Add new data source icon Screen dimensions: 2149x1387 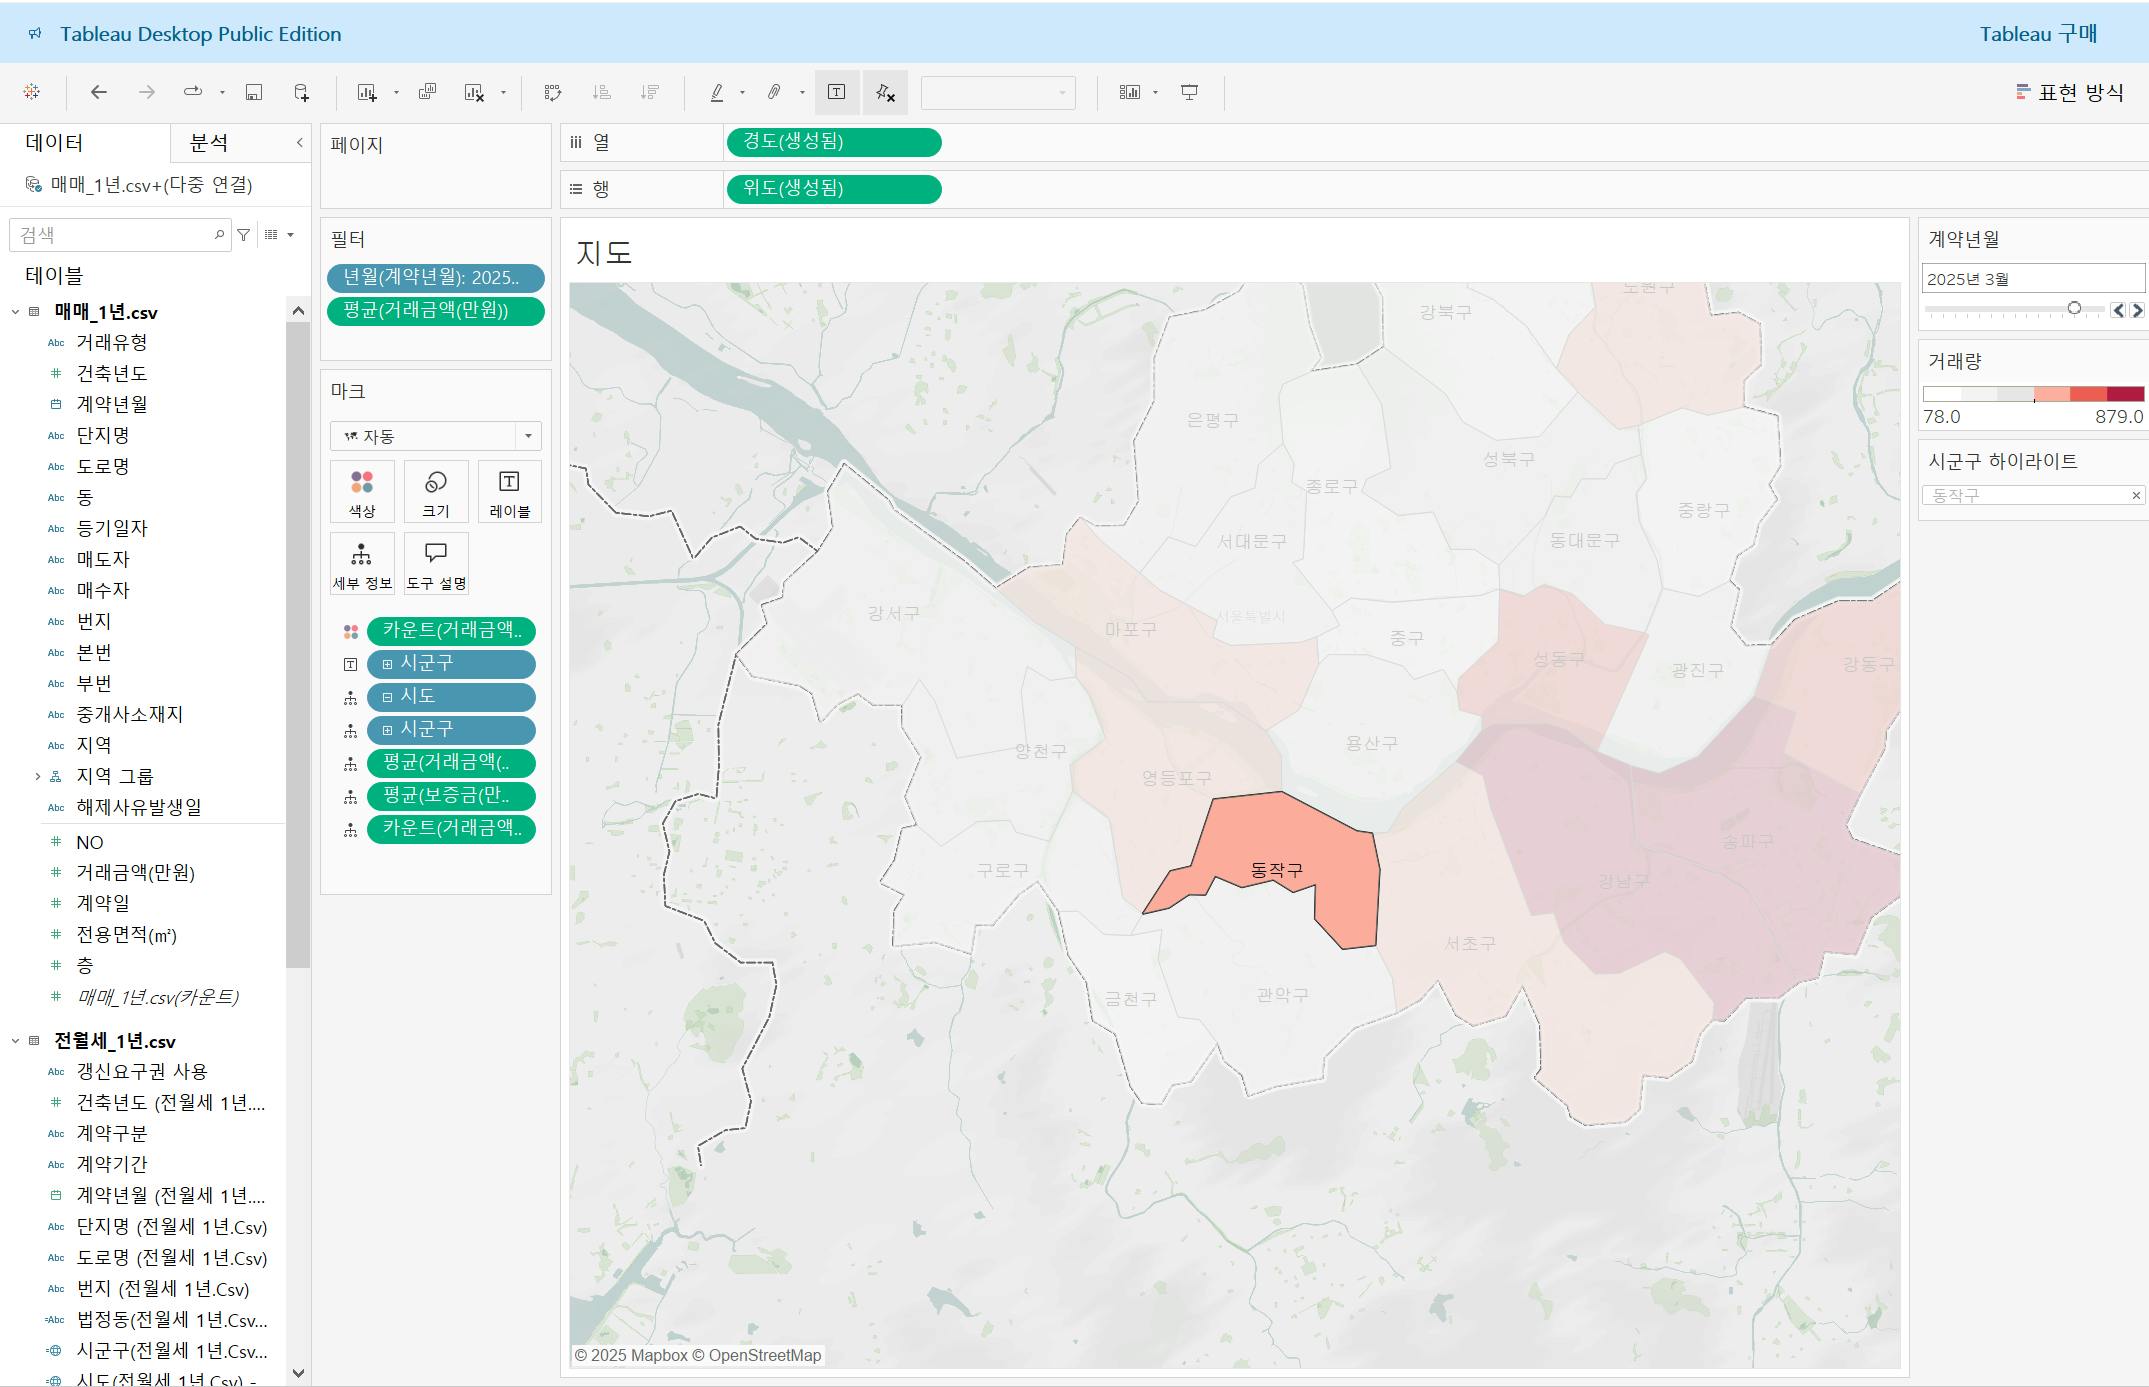[x=301, y=92]
